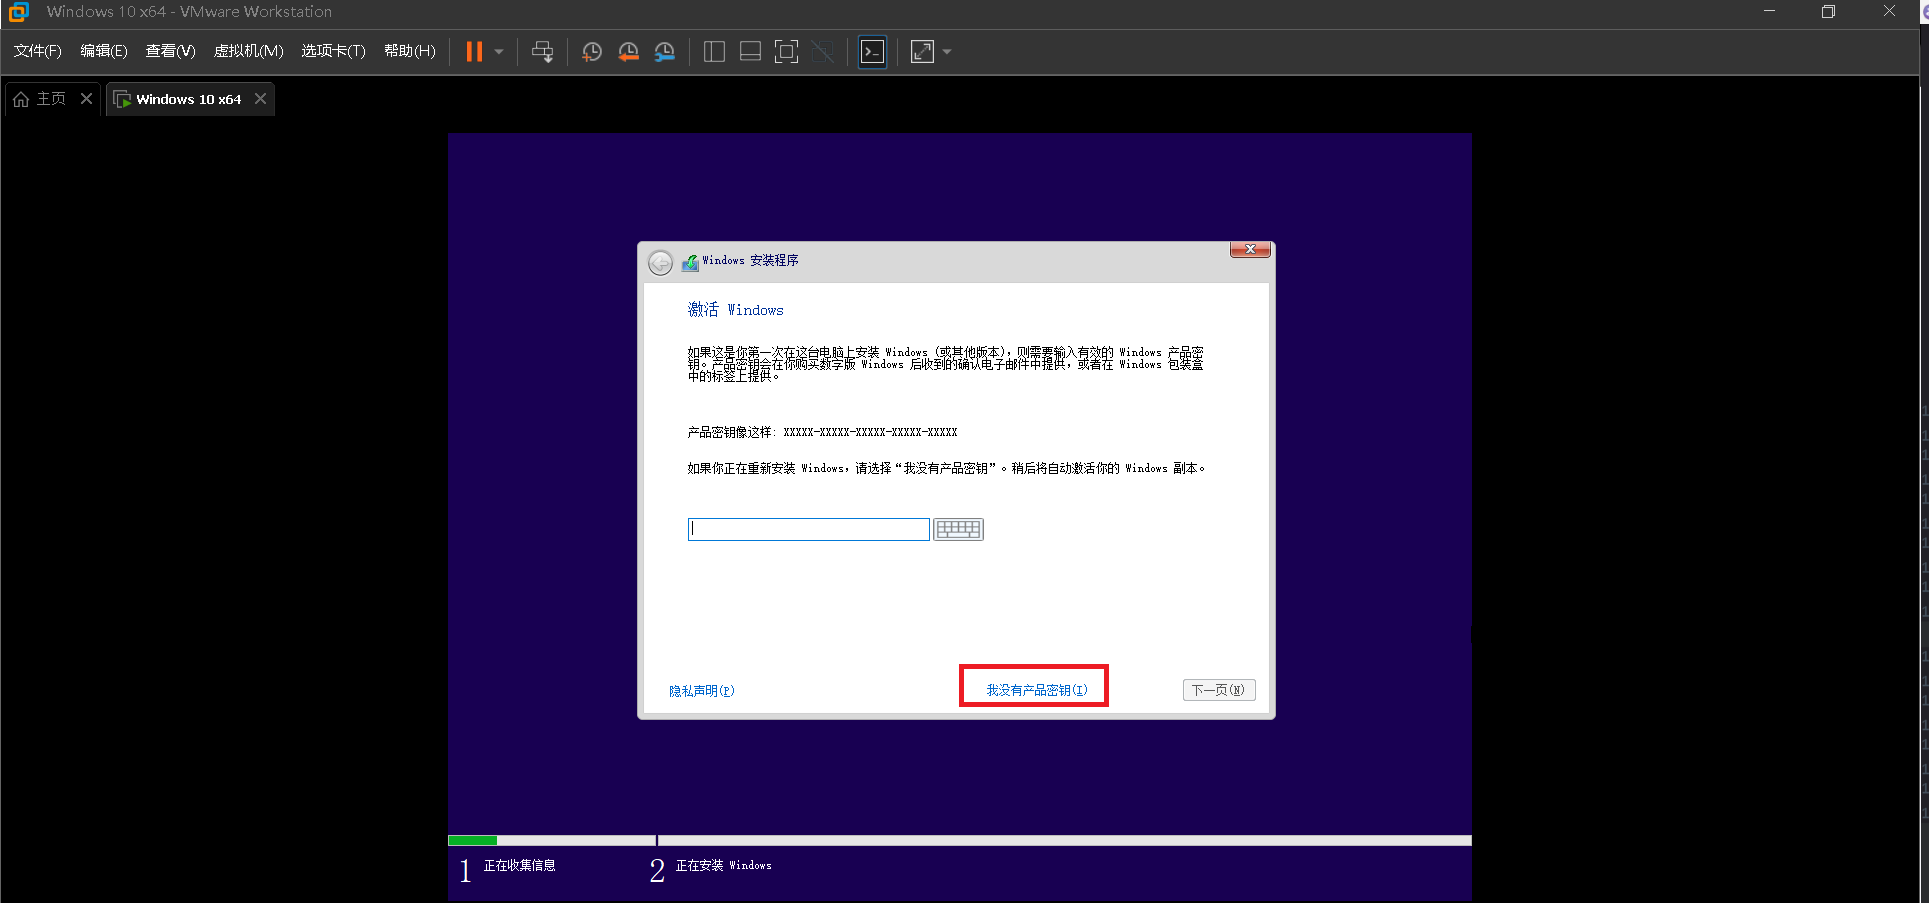Close the Windows 安装程序 dialog
Screen dimensions: 1929x903
coord(1250,249)
